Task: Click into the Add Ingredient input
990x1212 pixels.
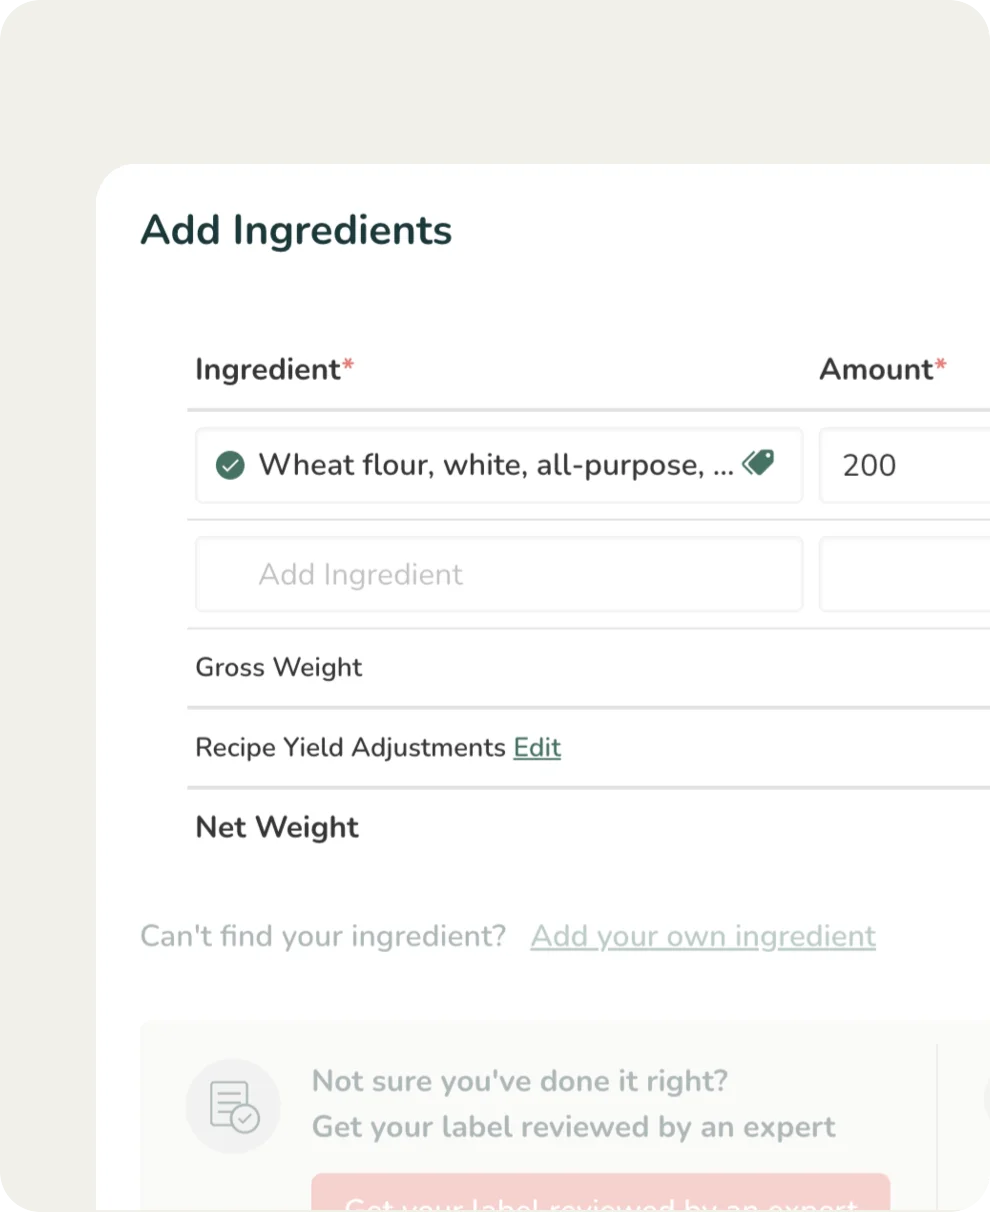Action: [x=498, y=574]
